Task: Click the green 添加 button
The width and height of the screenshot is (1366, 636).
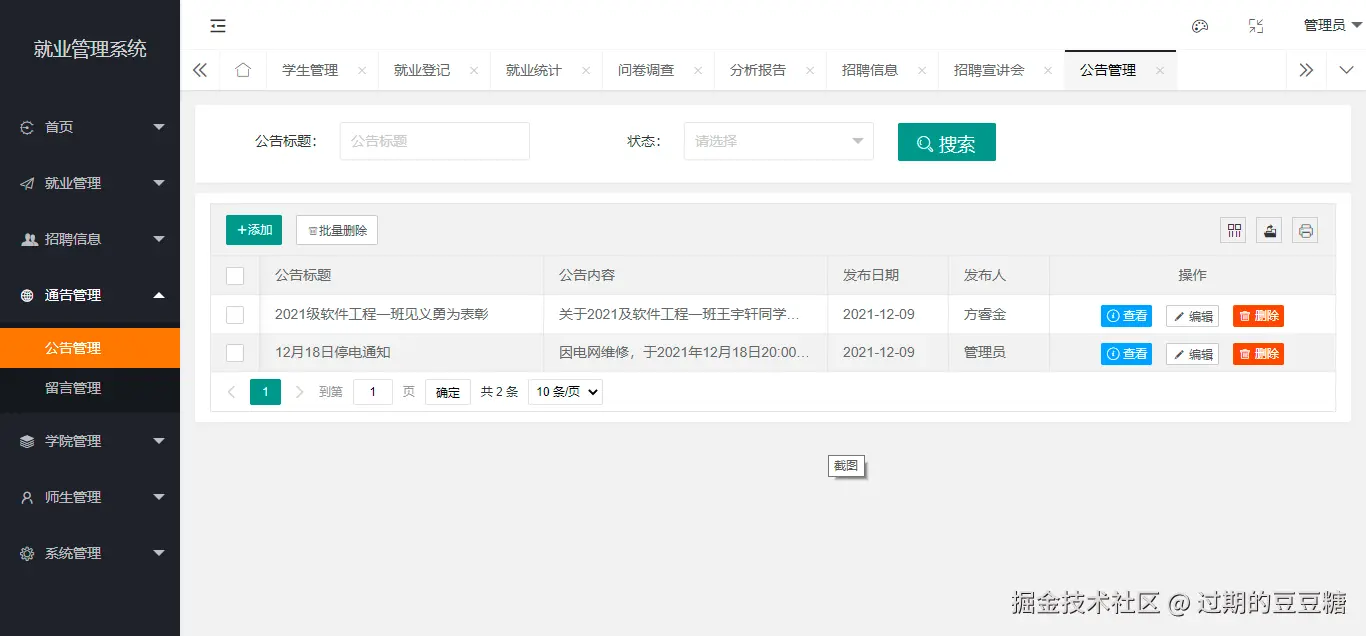Action: coord(253,229)
